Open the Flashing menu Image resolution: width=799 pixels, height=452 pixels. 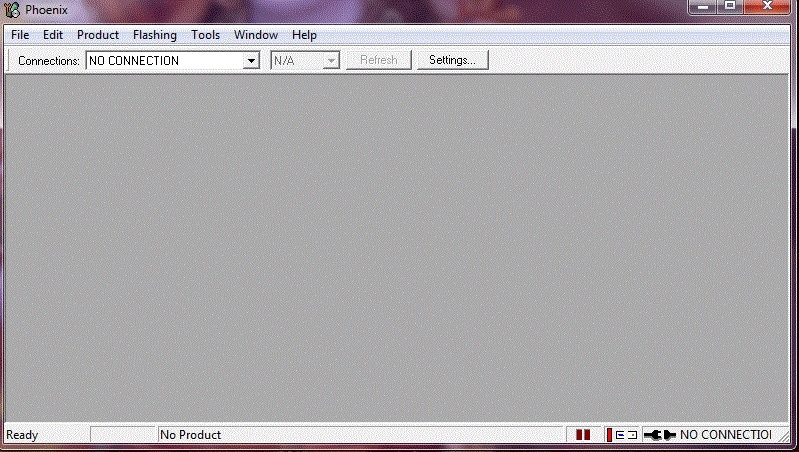(155, 35)
